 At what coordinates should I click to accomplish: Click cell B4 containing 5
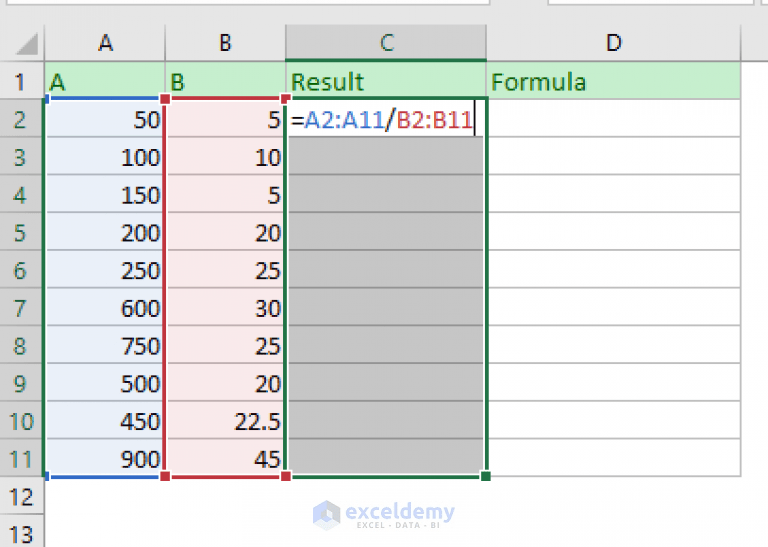tap(225, 194)
